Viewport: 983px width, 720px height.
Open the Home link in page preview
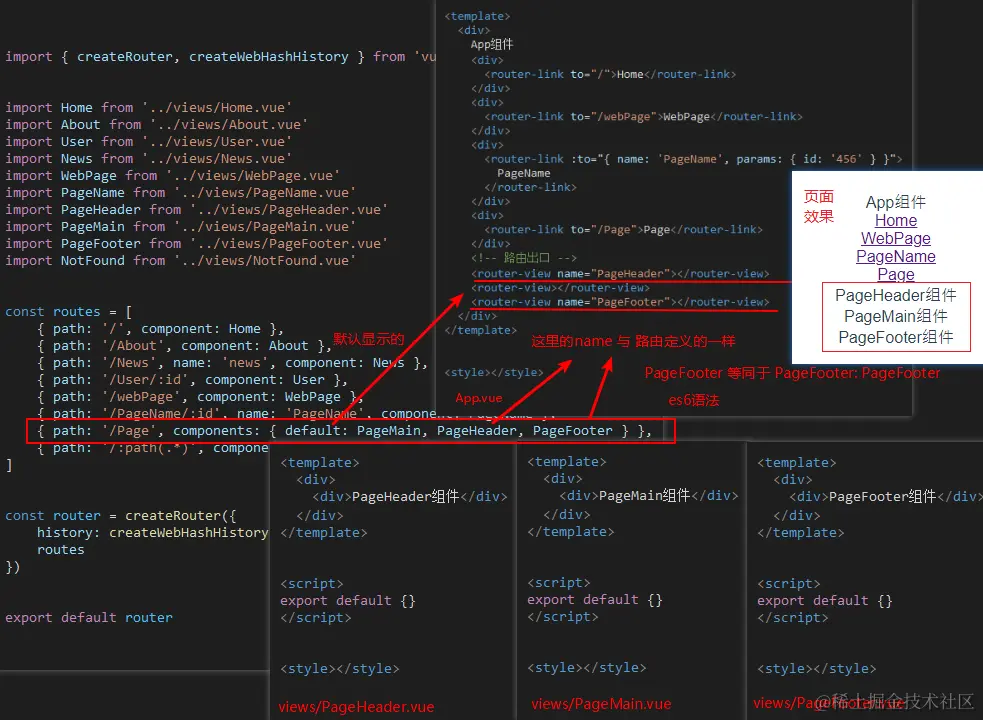click(896, 221)
